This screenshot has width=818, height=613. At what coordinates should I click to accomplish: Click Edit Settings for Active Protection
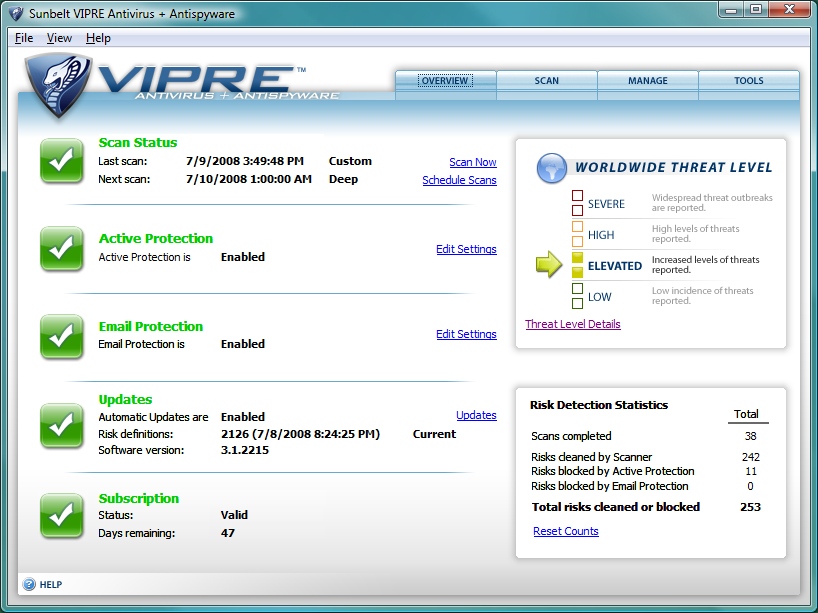pos(466,249)
